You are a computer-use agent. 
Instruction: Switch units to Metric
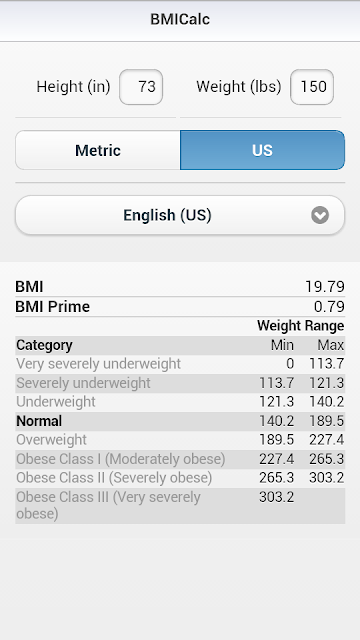[98, 150]
